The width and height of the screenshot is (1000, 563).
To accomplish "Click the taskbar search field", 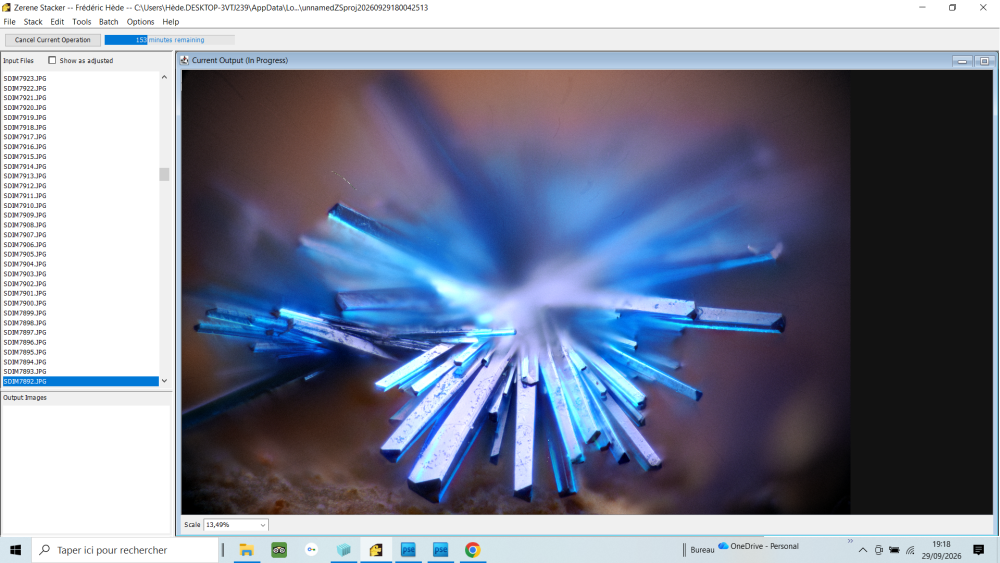I will click(x=124, y=550).
